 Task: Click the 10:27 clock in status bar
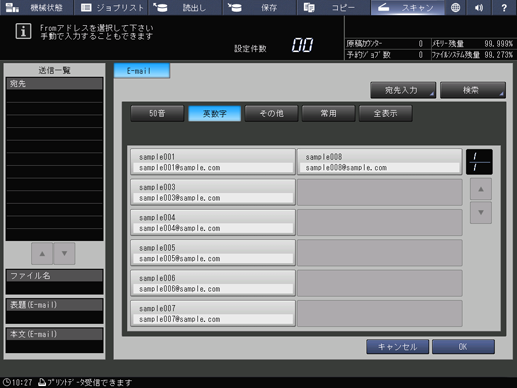click(17, 382)
